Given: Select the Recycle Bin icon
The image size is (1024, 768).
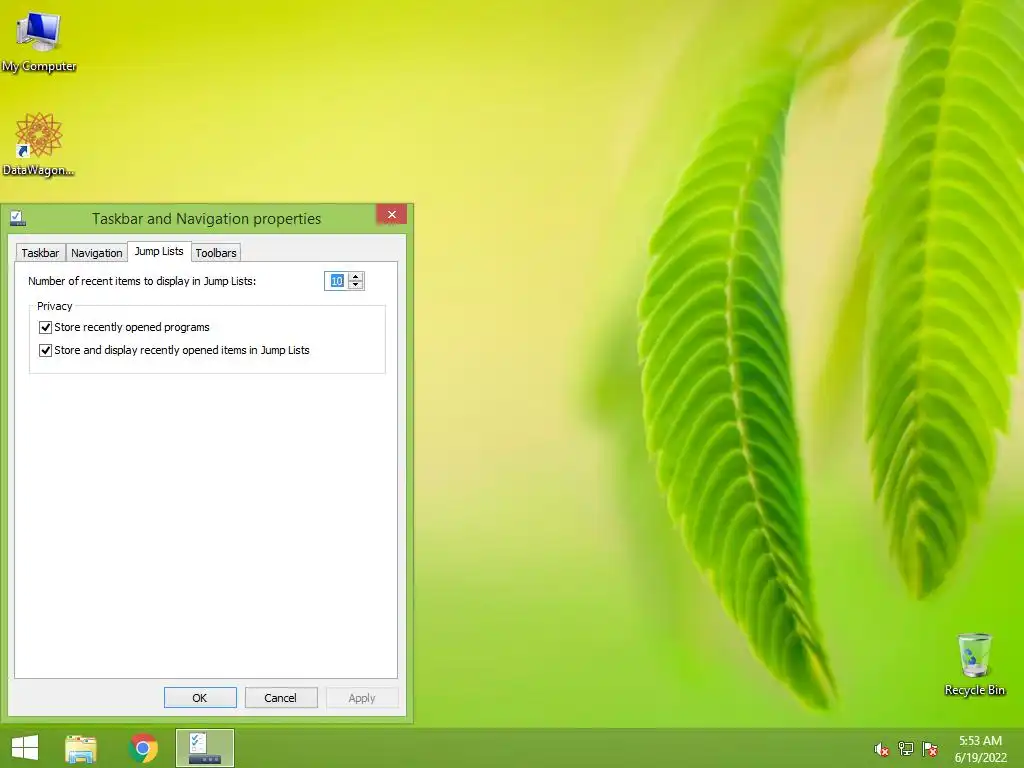Looking at the screenshot, I should click(974, 664).
